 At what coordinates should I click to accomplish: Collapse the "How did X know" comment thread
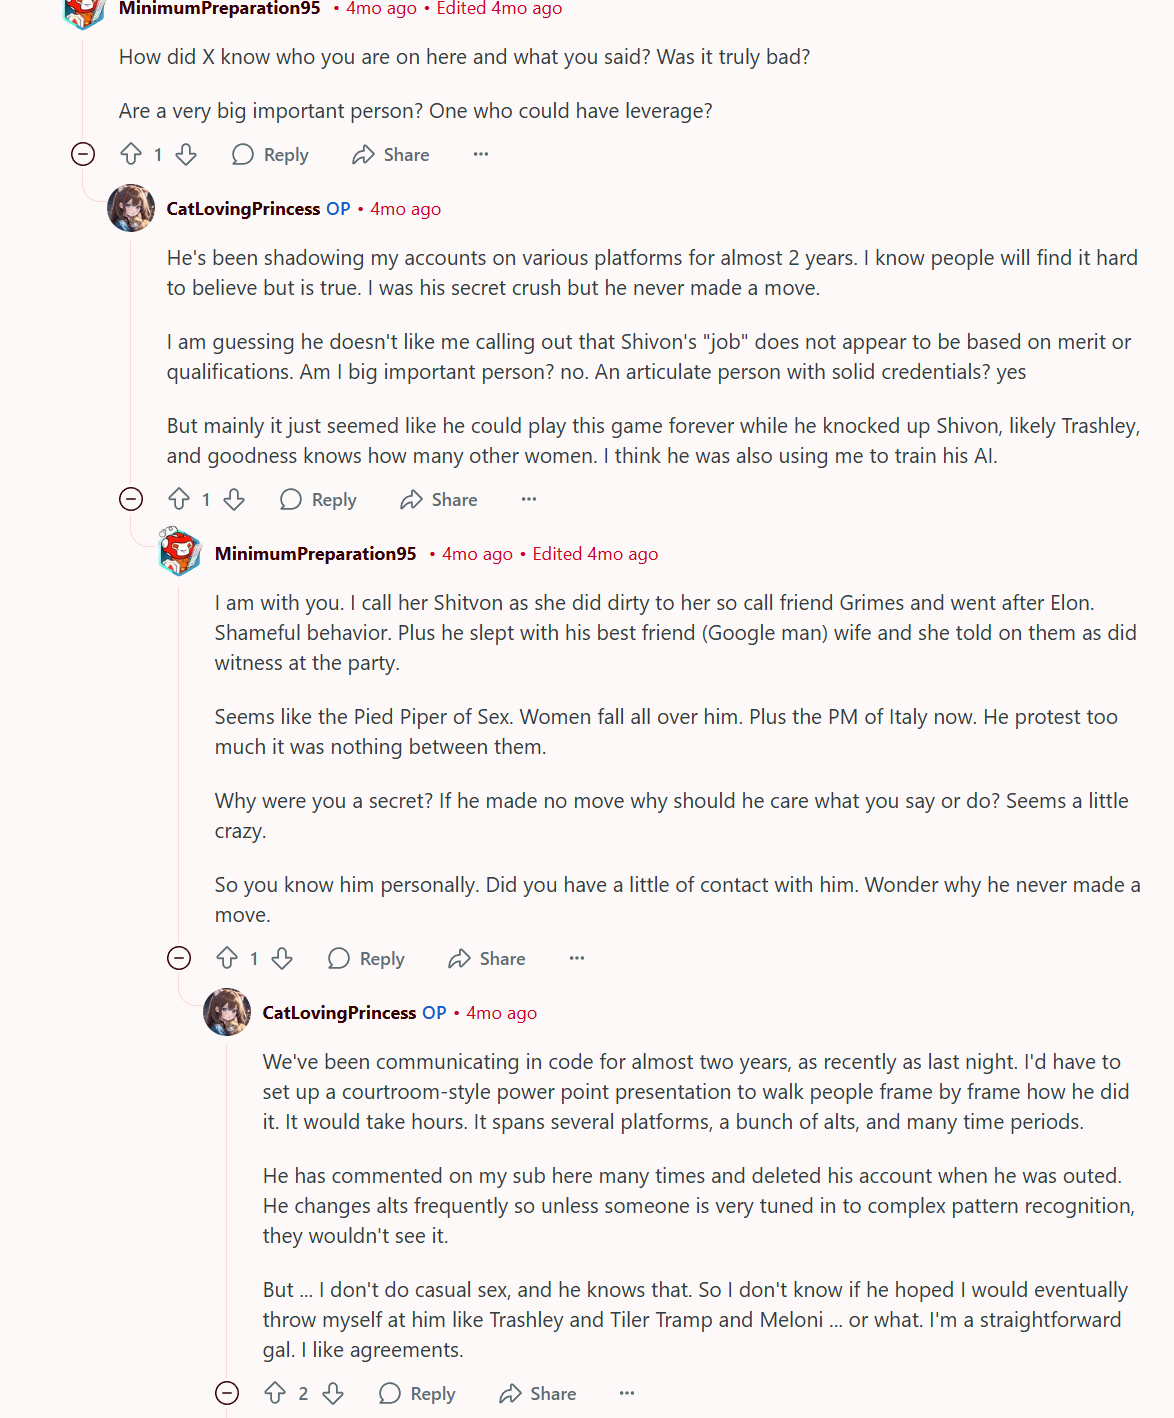pos(83,154)
